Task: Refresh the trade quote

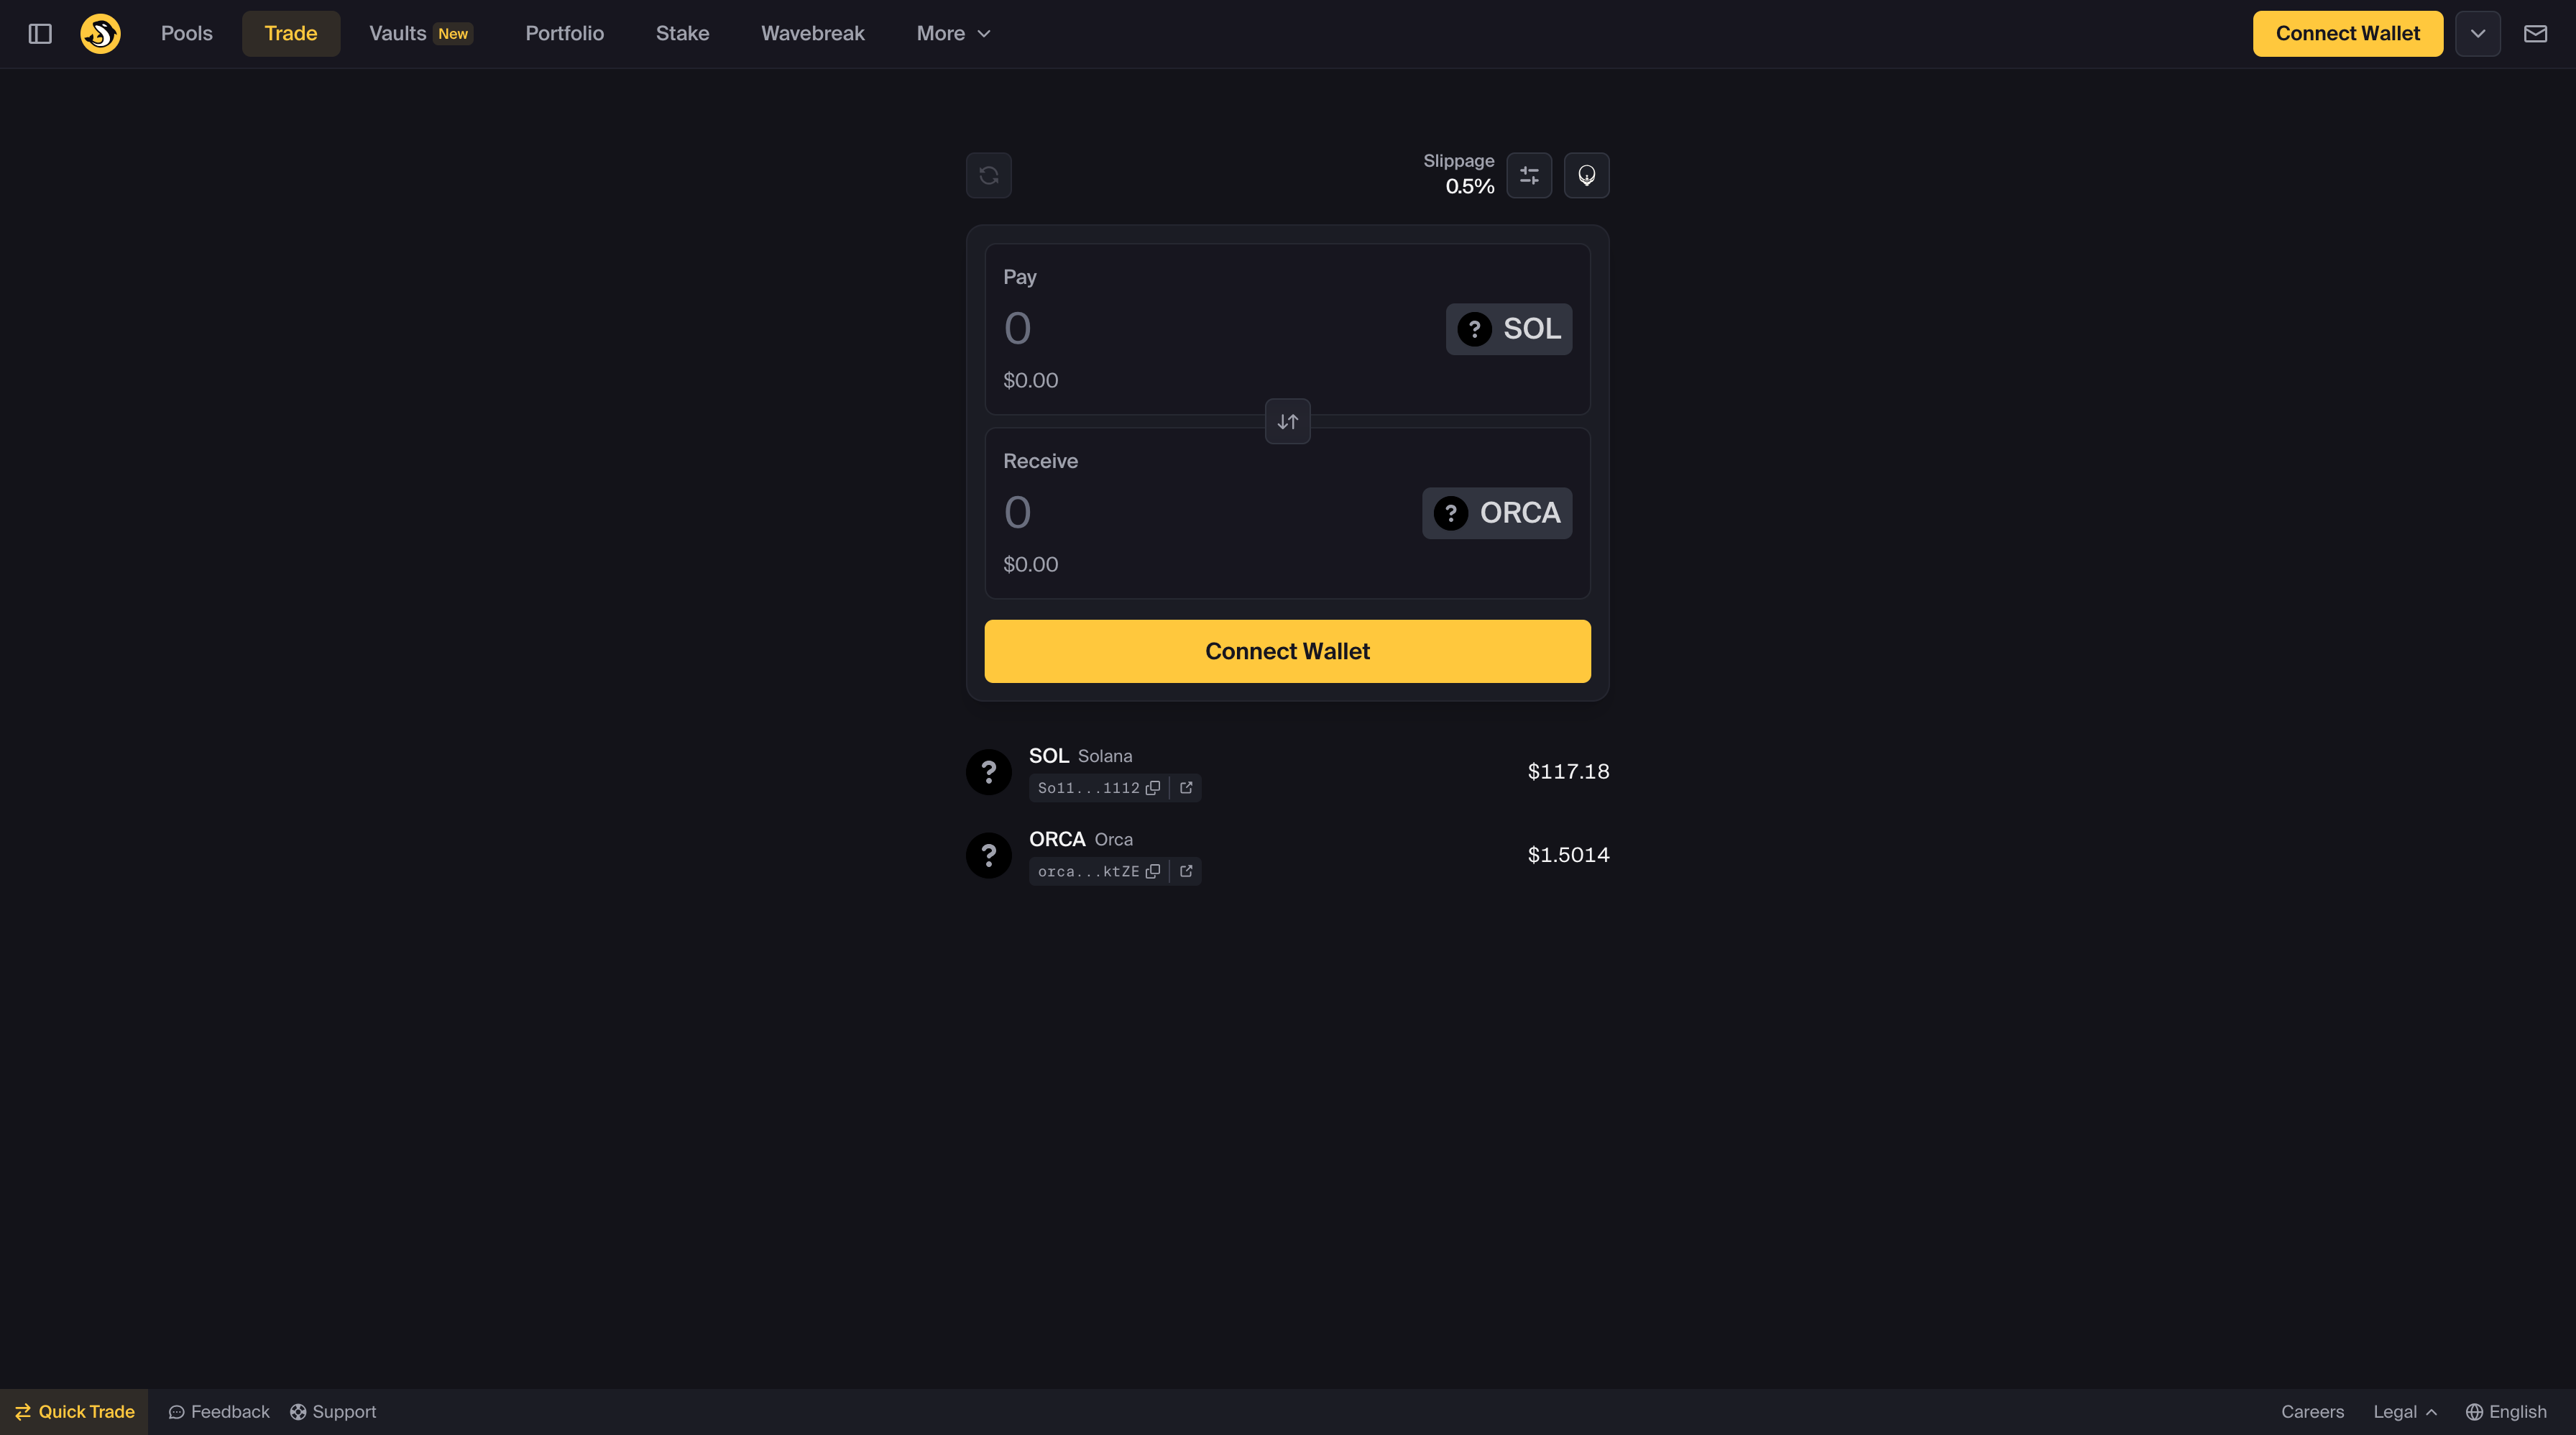Action: click(x=989, y=175)
